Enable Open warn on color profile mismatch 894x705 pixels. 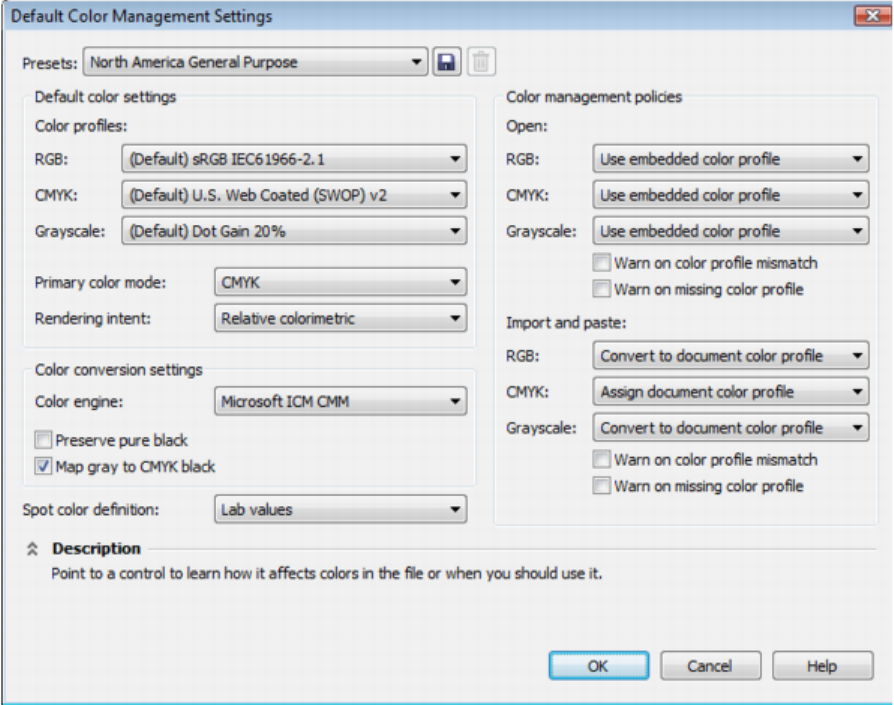tap(601, 263)
